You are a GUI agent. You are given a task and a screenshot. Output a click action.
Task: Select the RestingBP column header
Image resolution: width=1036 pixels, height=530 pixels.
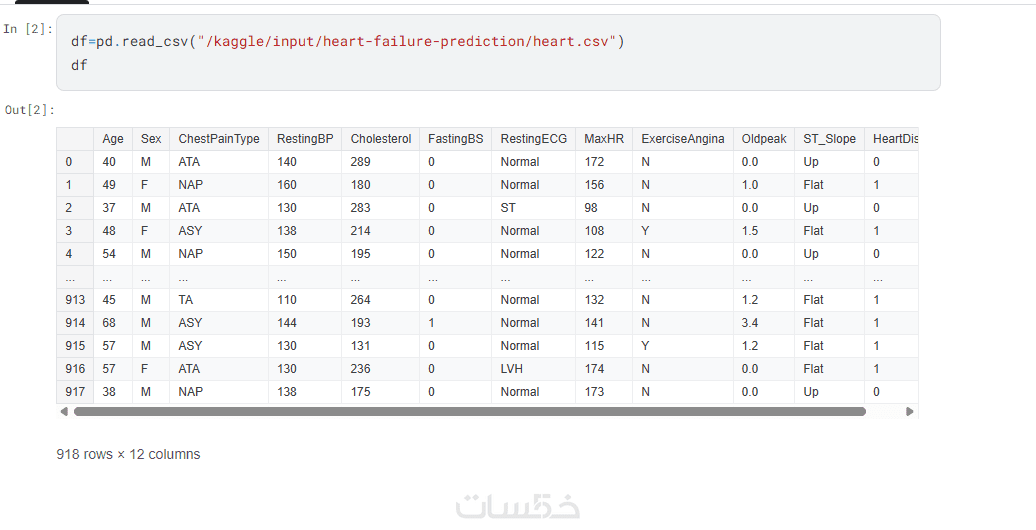coord(305,139)
